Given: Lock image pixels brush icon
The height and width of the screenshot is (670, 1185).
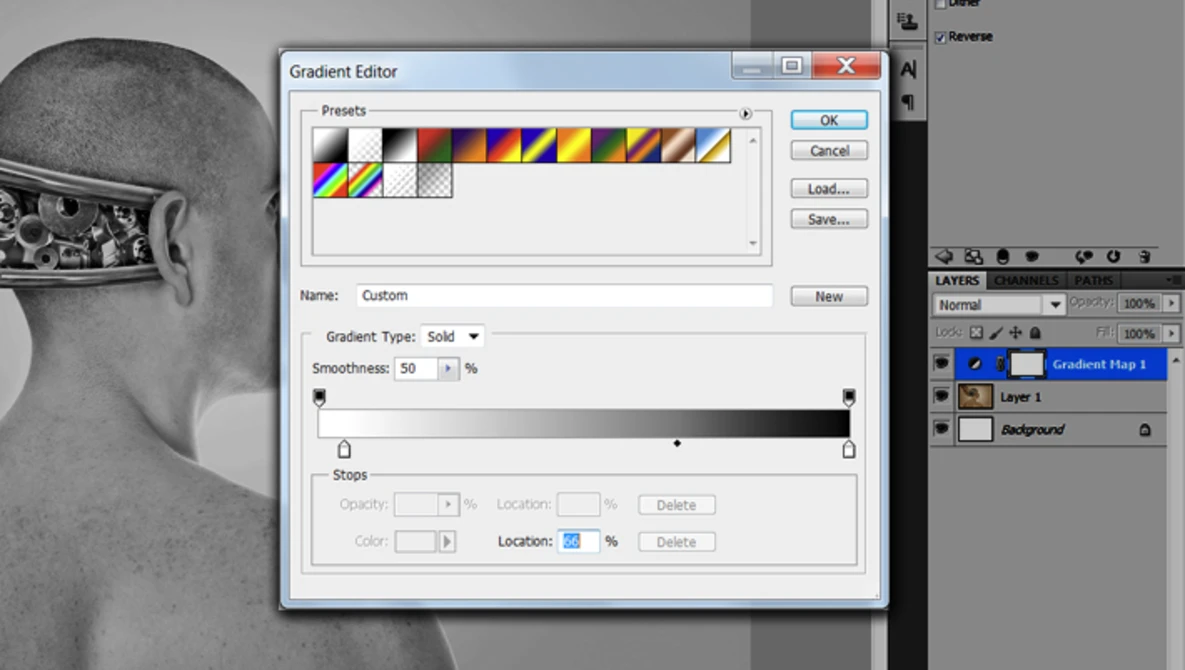Looking at the screenshot, I should point(996,332).
